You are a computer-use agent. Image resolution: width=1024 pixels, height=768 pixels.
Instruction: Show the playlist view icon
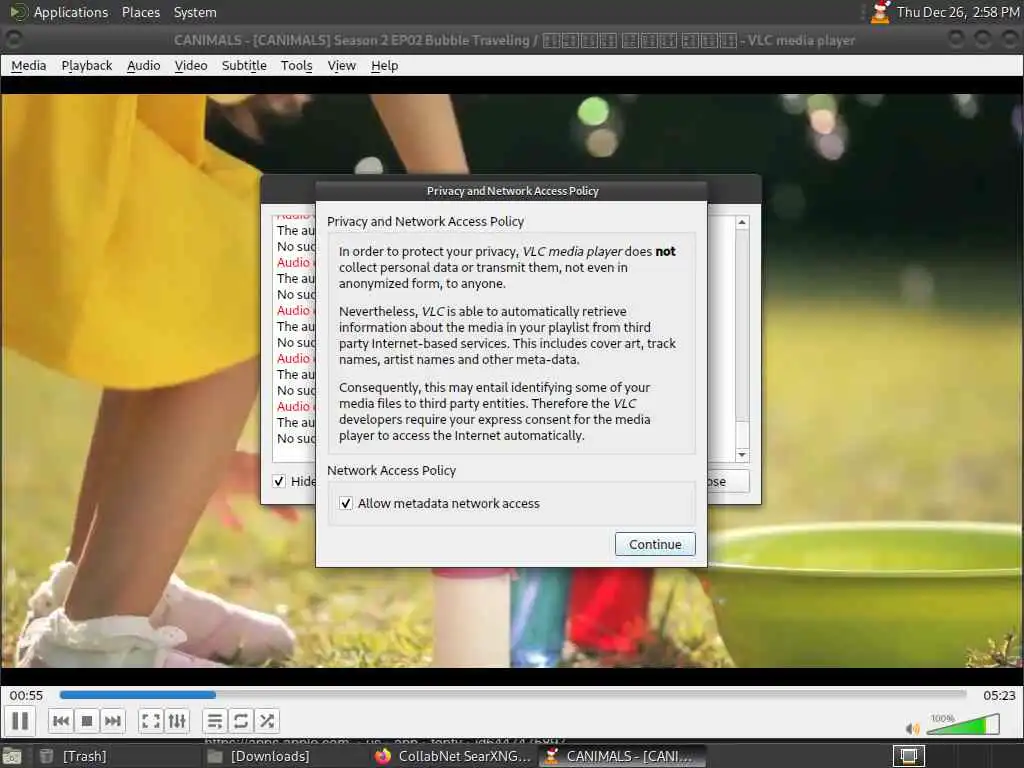click(215, 721)
